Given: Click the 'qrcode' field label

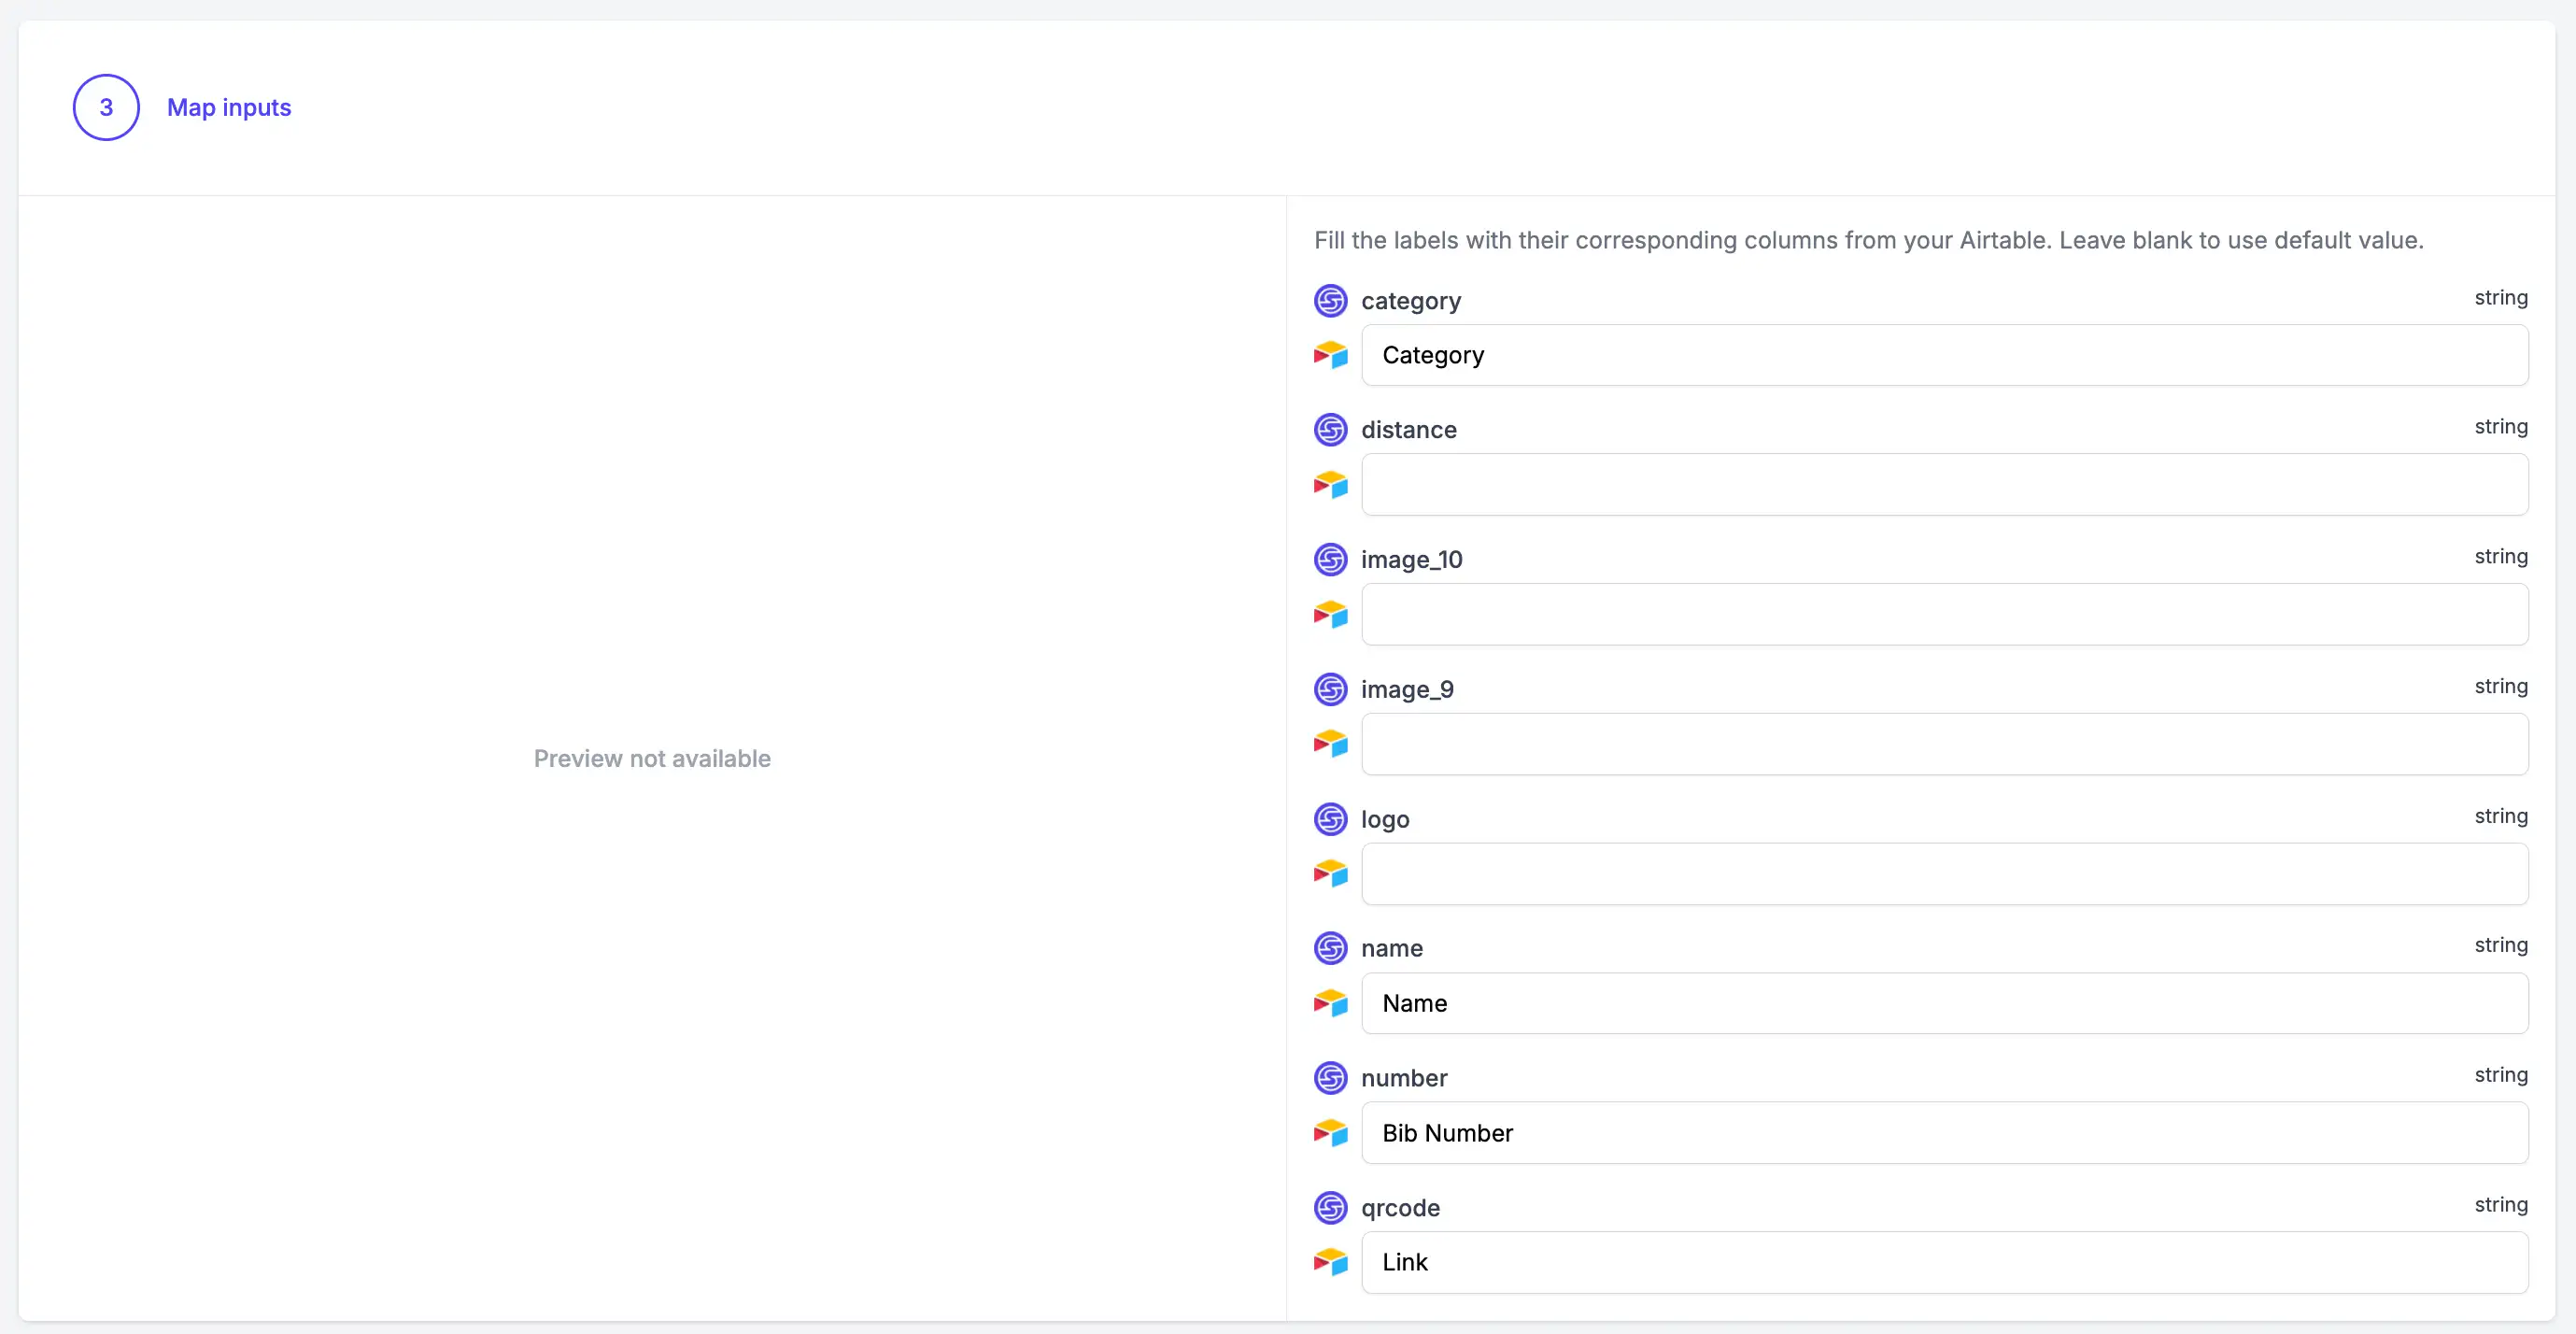Looking at the screenshot, I should click(x=1400, y=1208).
